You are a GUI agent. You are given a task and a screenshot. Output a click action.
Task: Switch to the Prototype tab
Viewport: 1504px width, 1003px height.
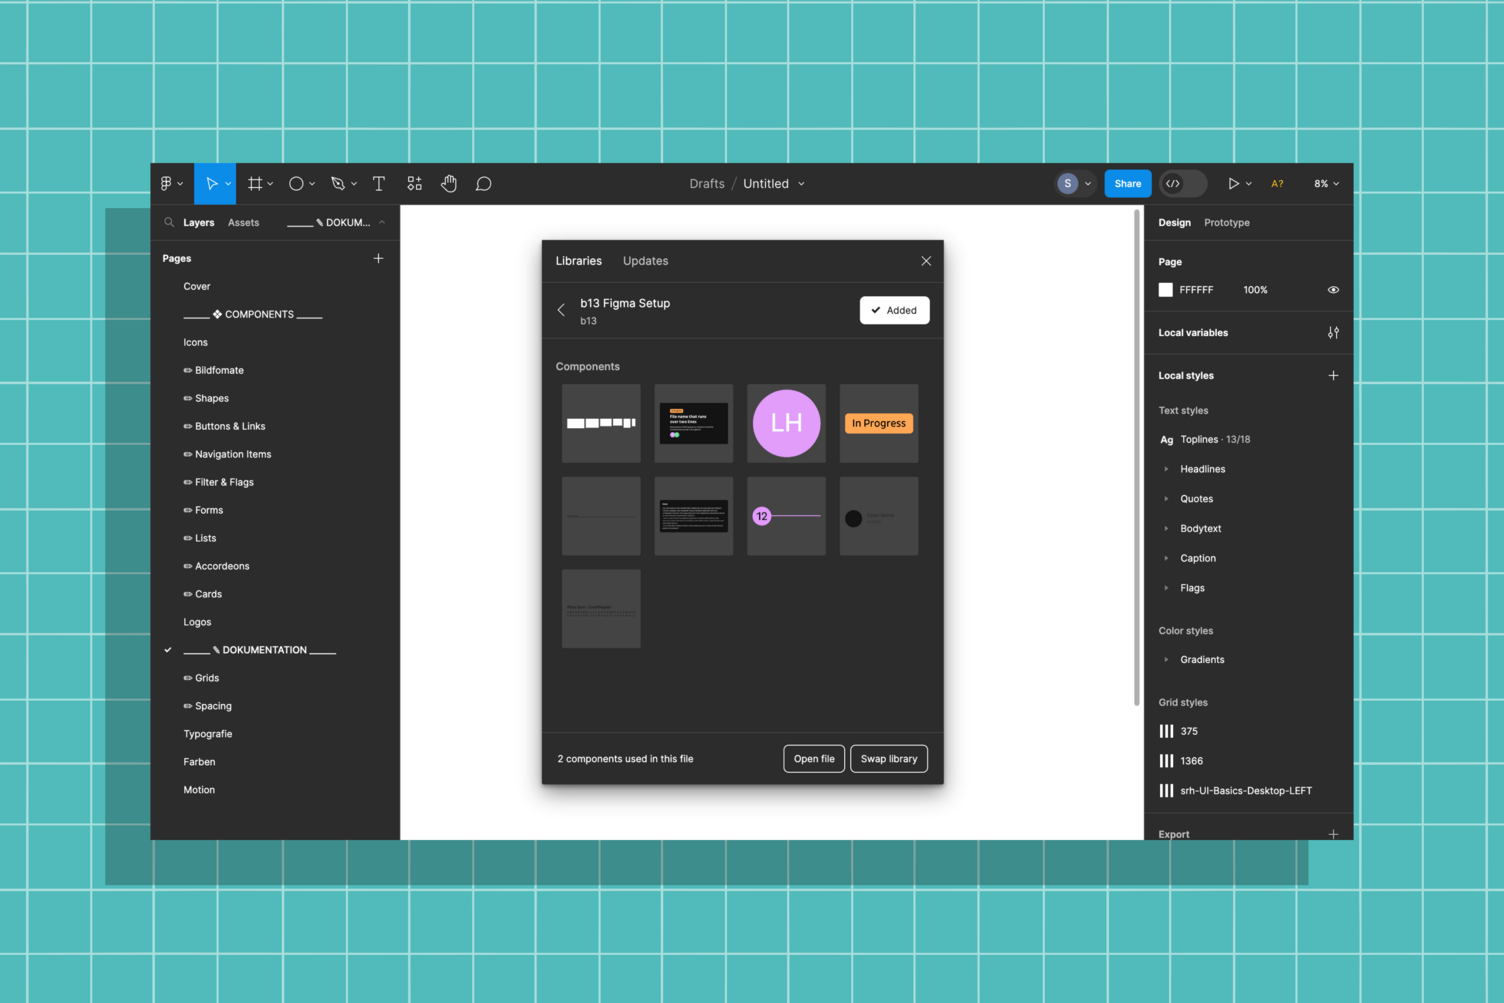[1227, 222]
